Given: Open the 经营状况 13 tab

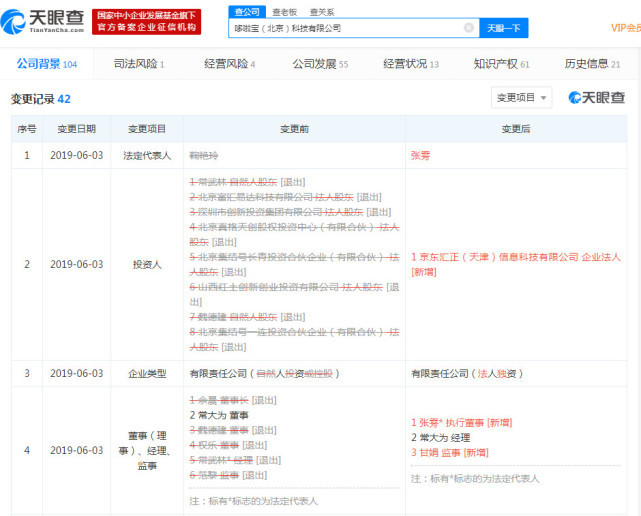Looking at the screenshot, I should coord(411,64).
